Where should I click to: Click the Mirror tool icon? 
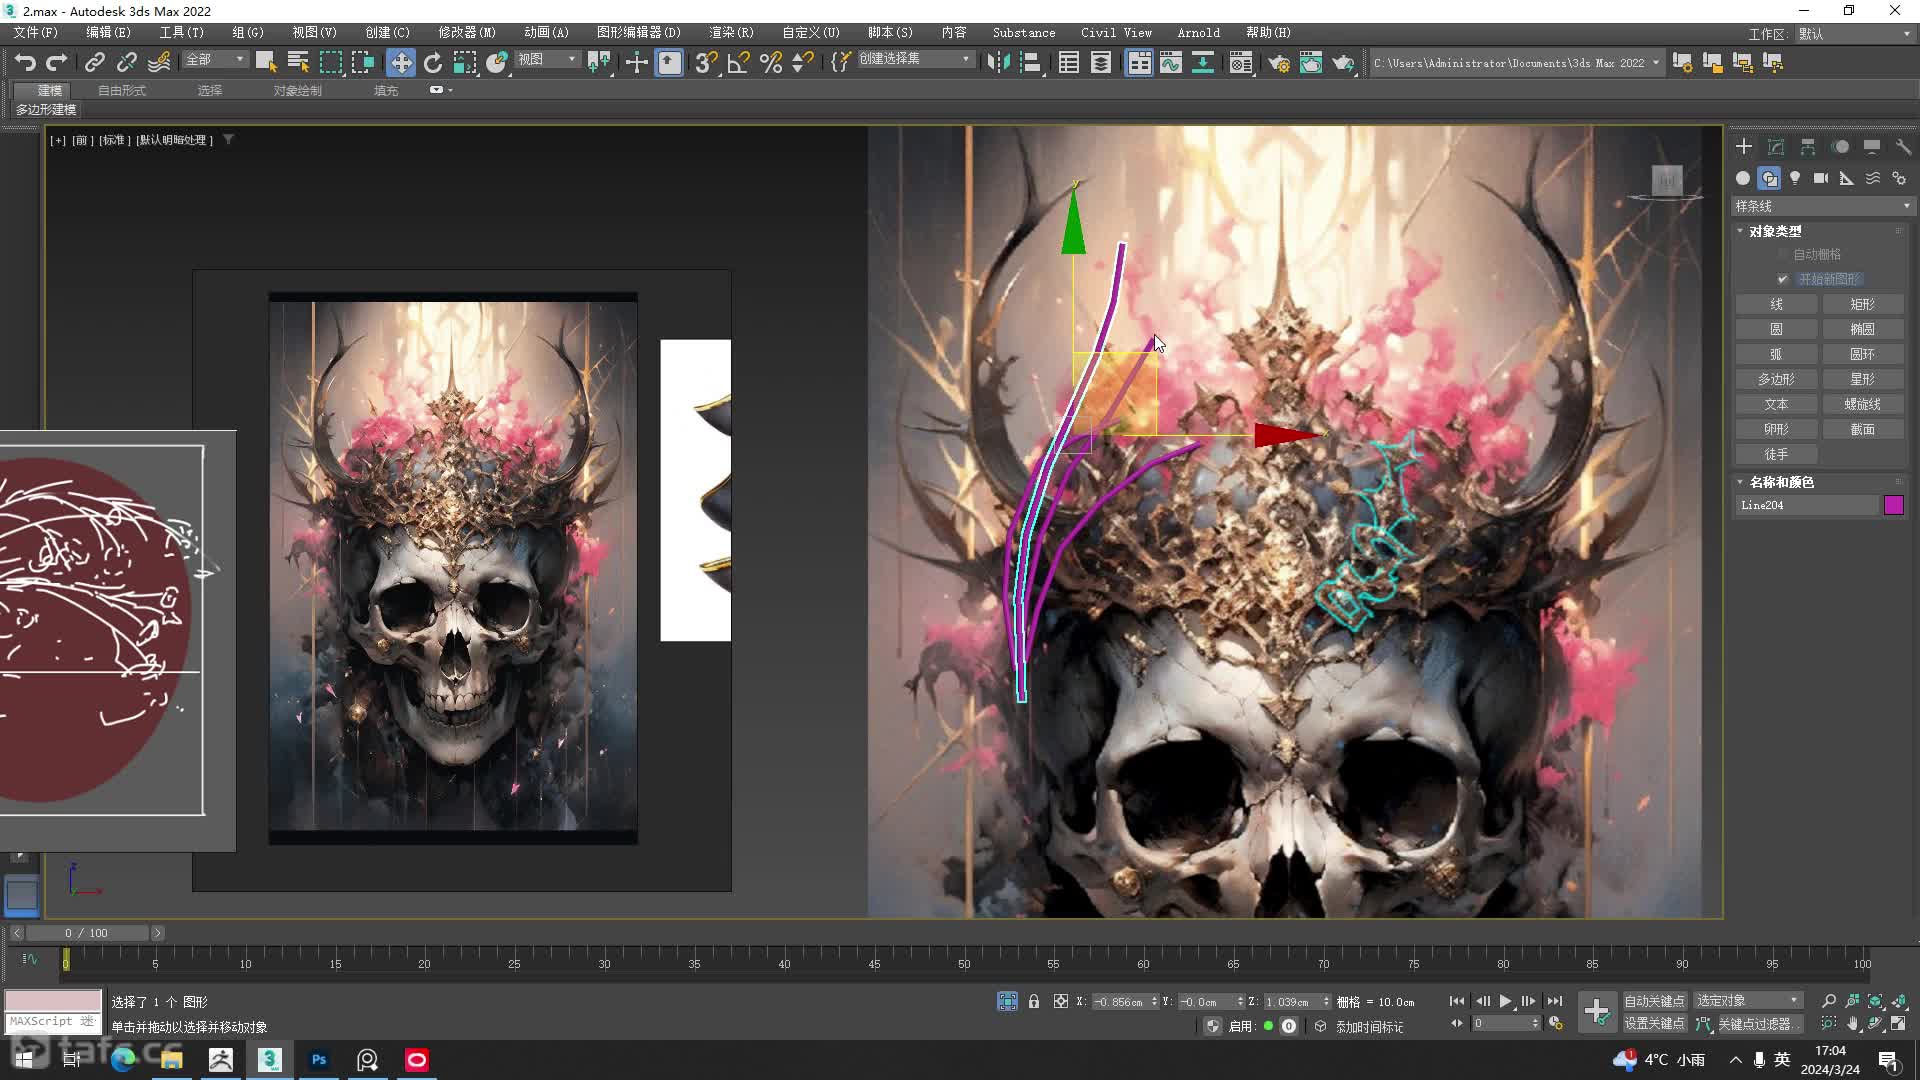998,62
